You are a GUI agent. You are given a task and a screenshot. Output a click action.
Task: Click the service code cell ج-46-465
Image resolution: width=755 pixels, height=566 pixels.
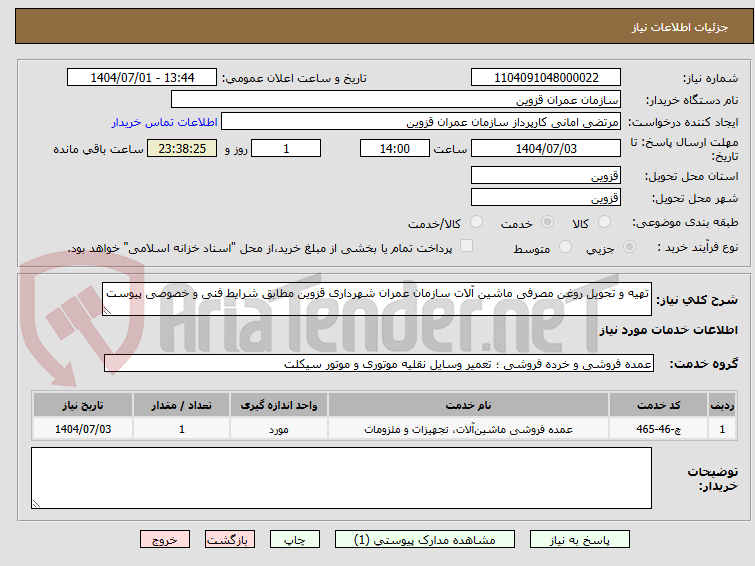tap(658, 429)
